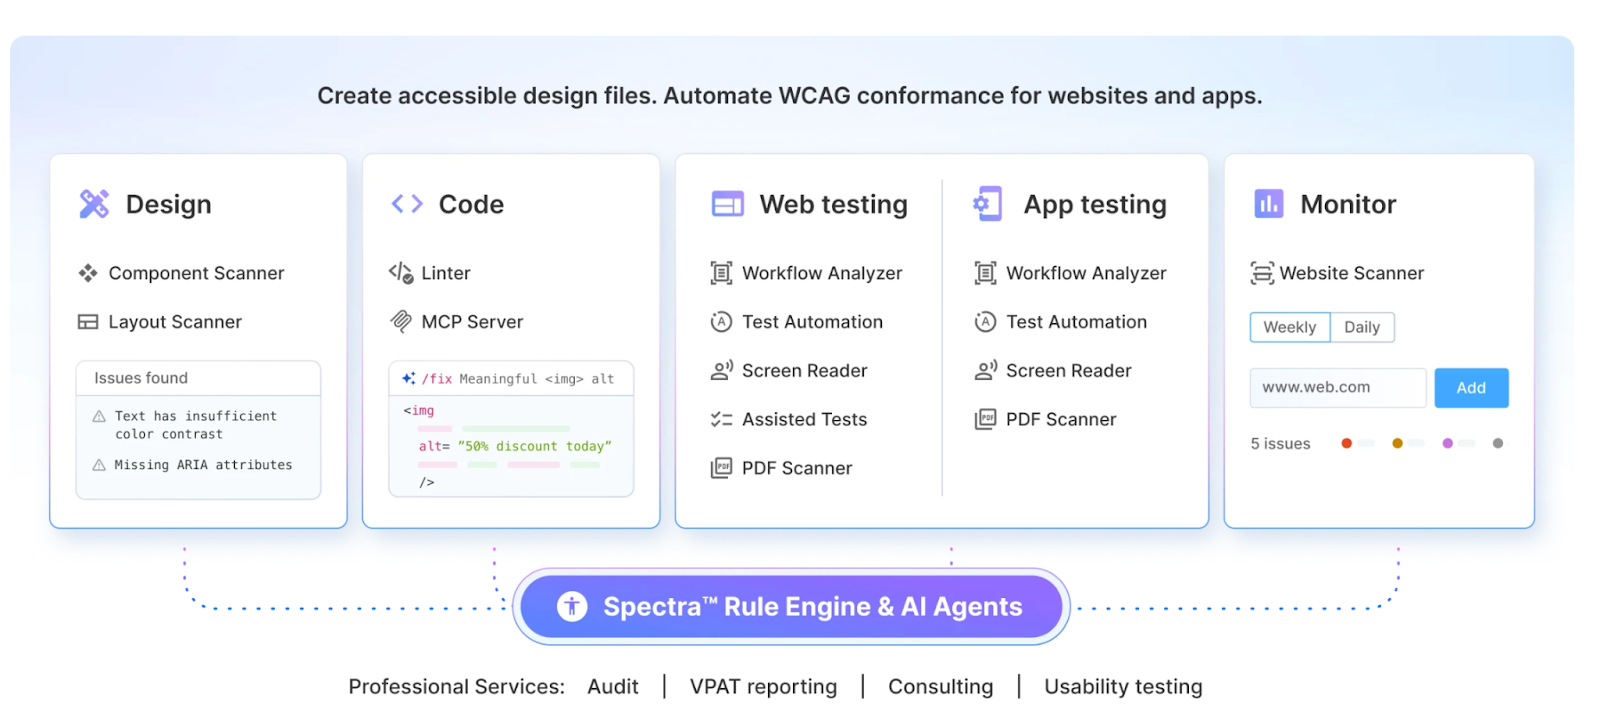Viewport: 1600px width, 720px height.
Task: Click the Component Scanner diamond icon
Action: point(88,273)
